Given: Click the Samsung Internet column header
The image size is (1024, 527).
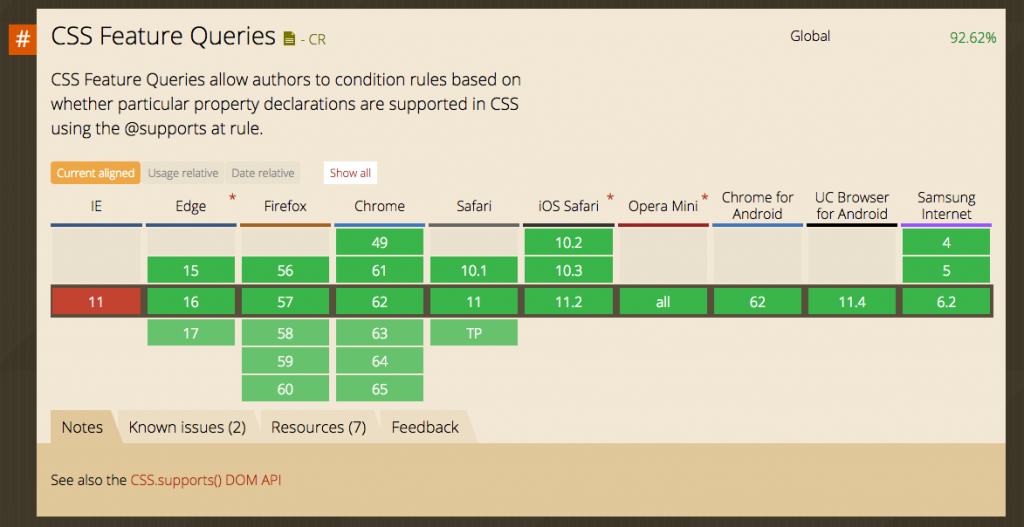Looking at the screenshot, I should (946, 206).
